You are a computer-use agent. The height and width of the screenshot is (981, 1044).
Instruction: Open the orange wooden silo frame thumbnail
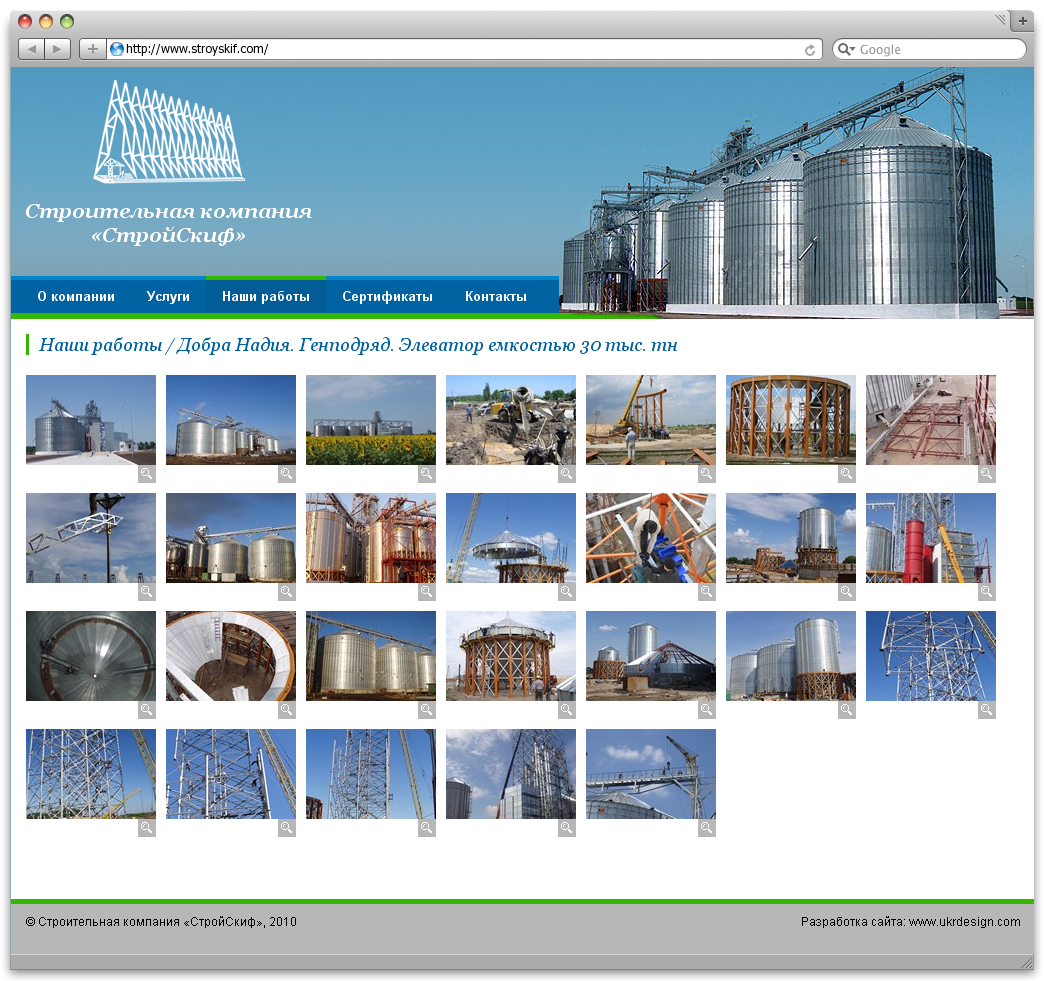click(790, 420)
